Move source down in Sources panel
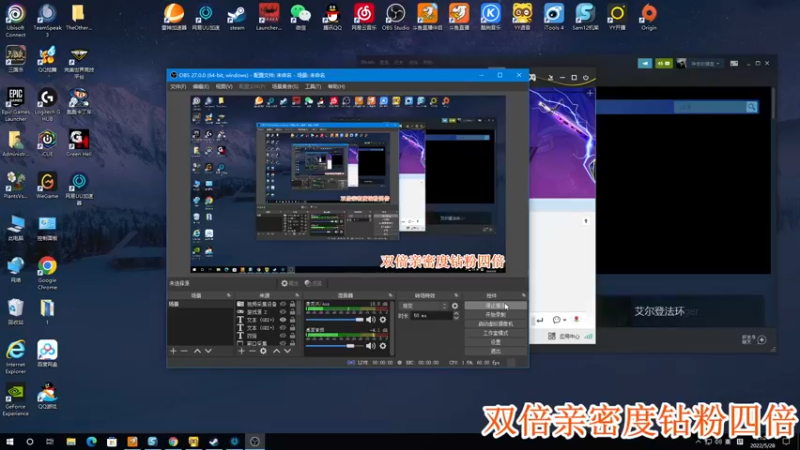 pos(287,351)
